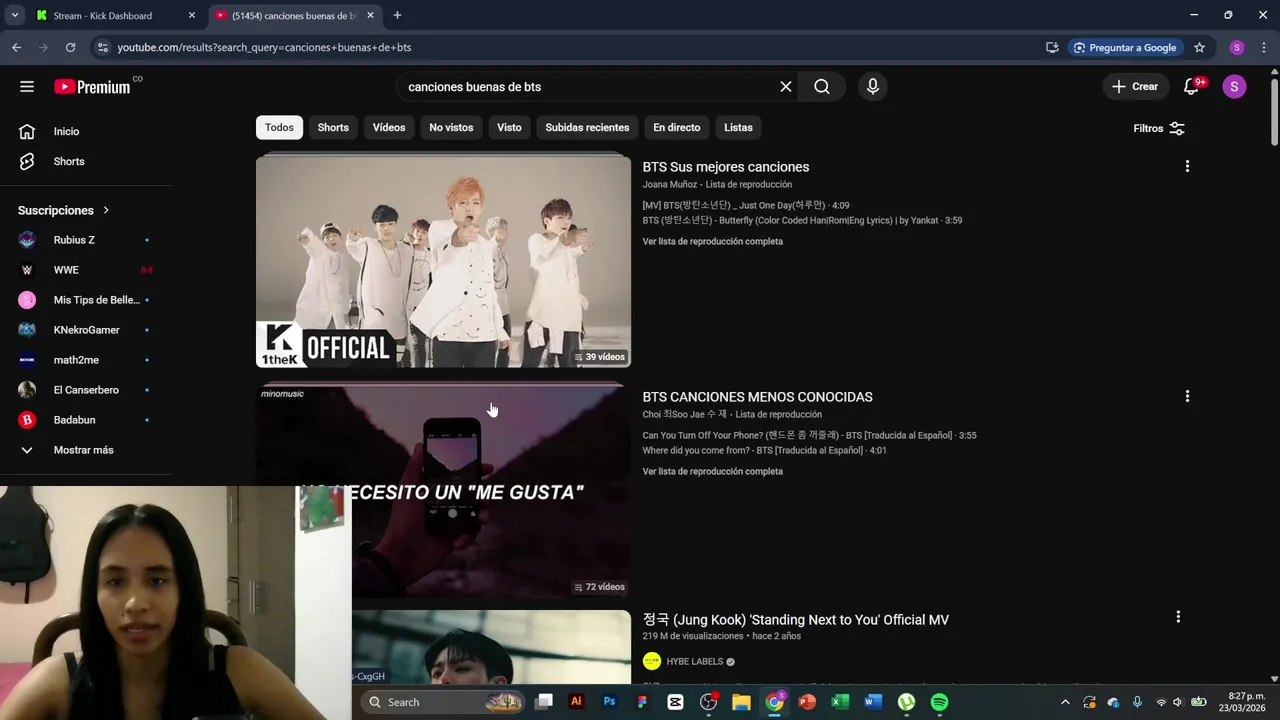Play Butterfly Color Coded lyrics entry
The height and width of the screenshot is (720, 1280).
802,220
